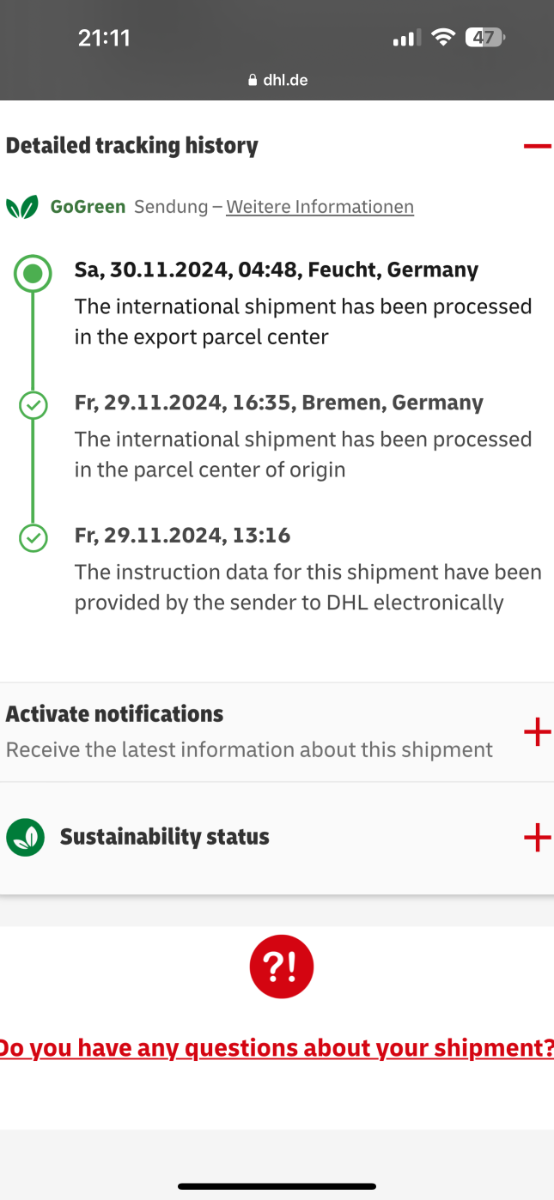
Task: Tap the battery indicator in status bar
Action: [x=486, y=38]
